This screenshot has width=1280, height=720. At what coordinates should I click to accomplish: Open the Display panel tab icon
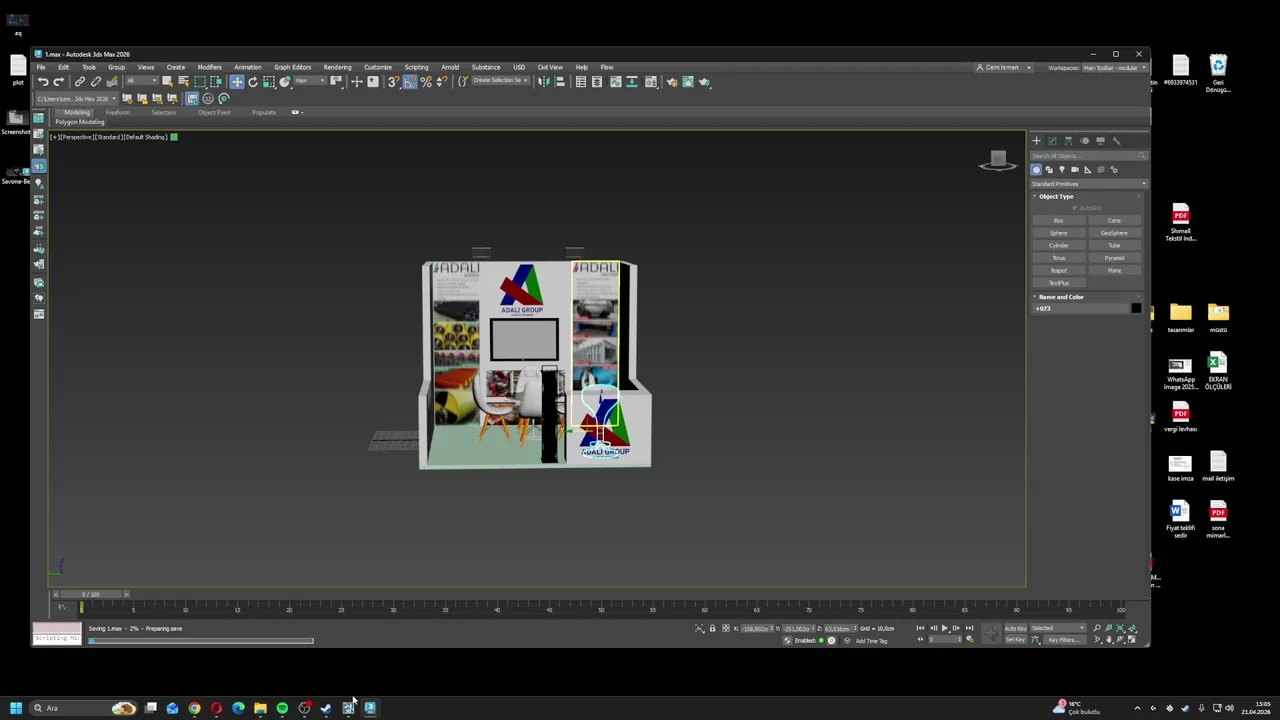coord(1100,141)
